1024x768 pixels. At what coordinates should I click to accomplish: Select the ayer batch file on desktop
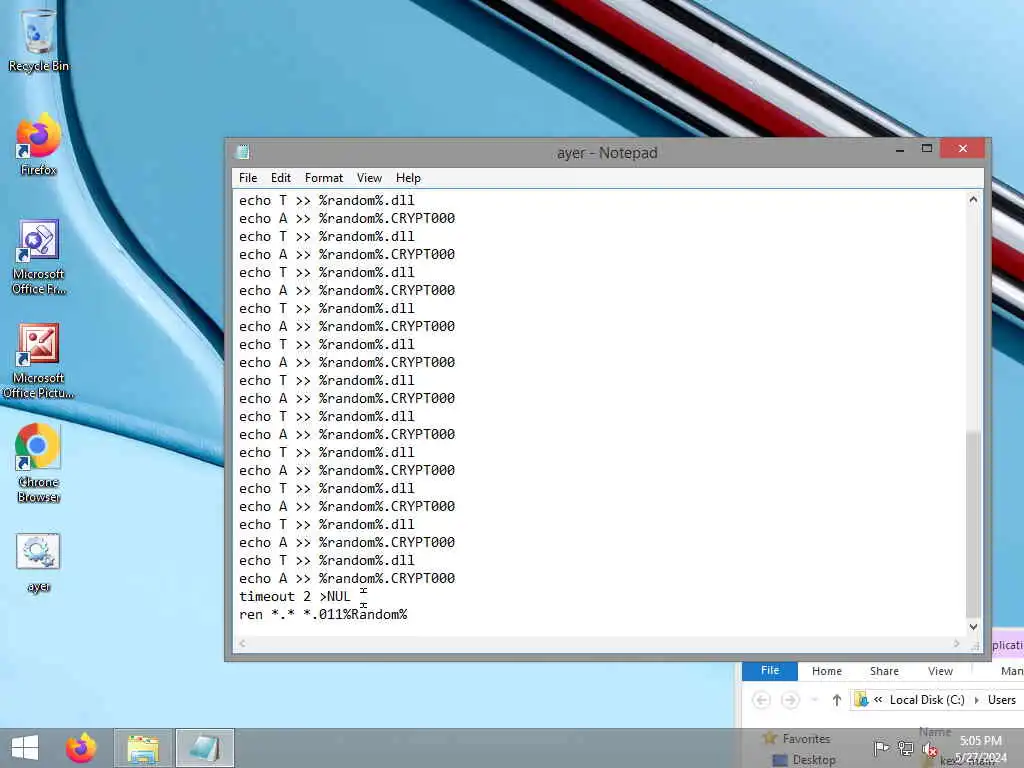[38, 562]
